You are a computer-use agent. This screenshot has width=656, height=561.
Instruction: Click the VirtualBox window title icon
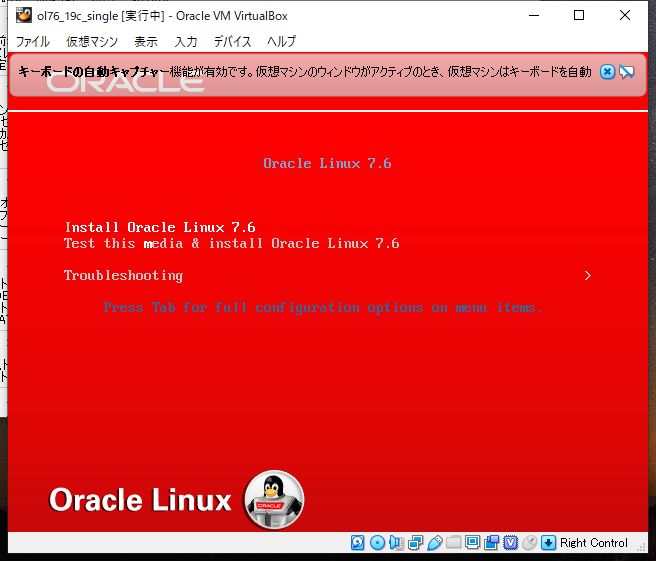pyautogui.click(x=24, y=15)
